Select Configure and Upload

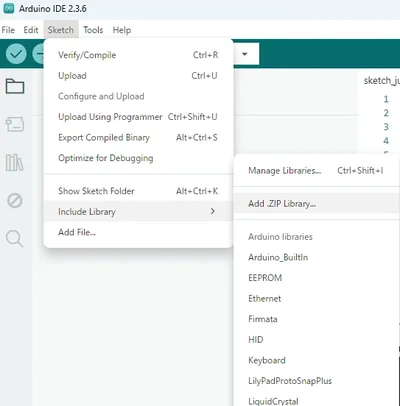pyautogui.click(x=138, y=96)
